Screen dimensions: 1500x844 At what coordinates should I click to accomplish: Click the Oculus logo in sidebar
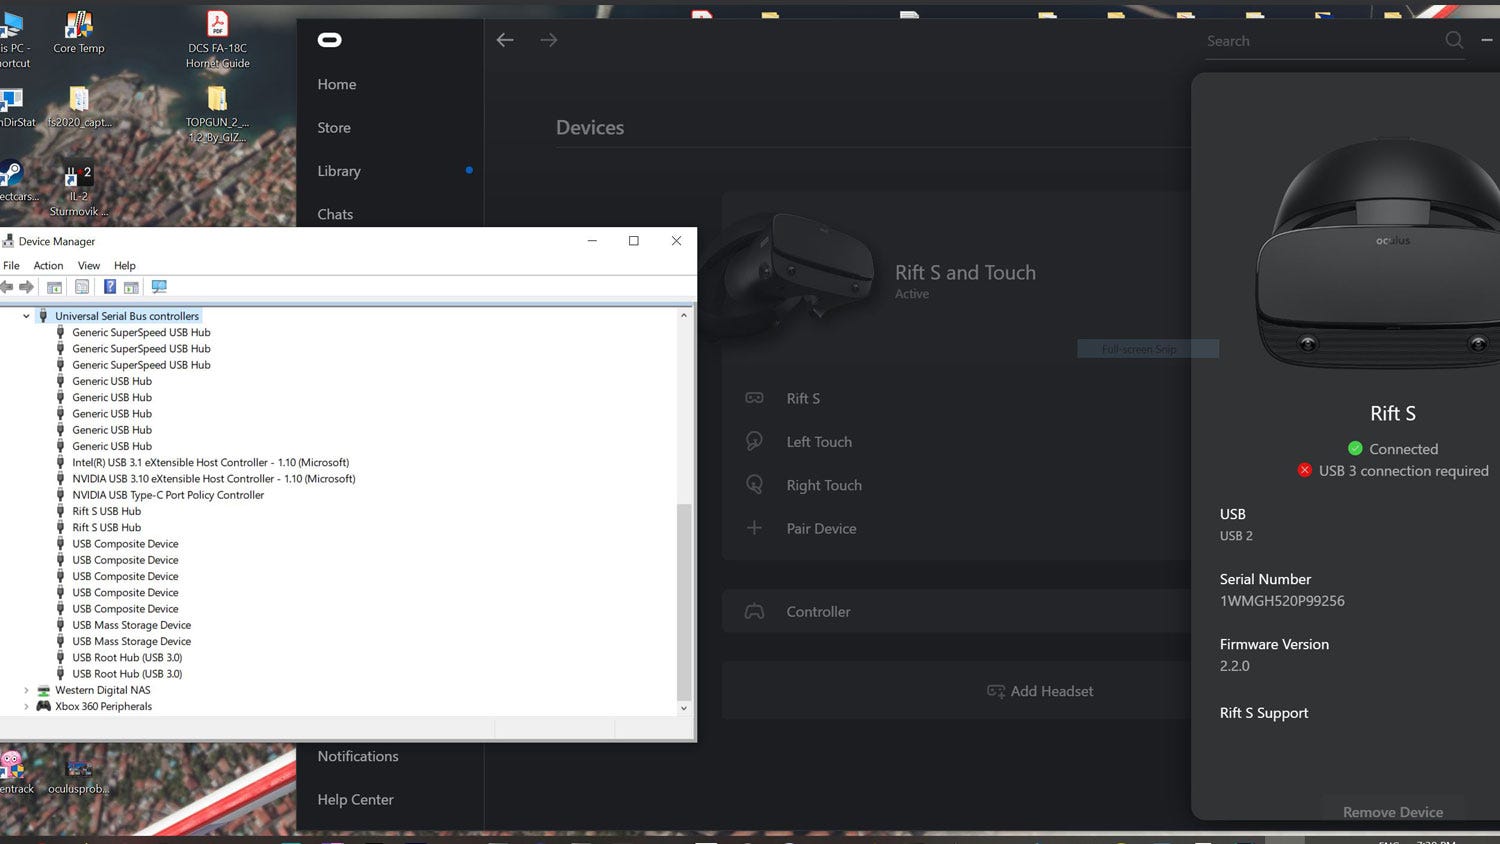[330, 40]
